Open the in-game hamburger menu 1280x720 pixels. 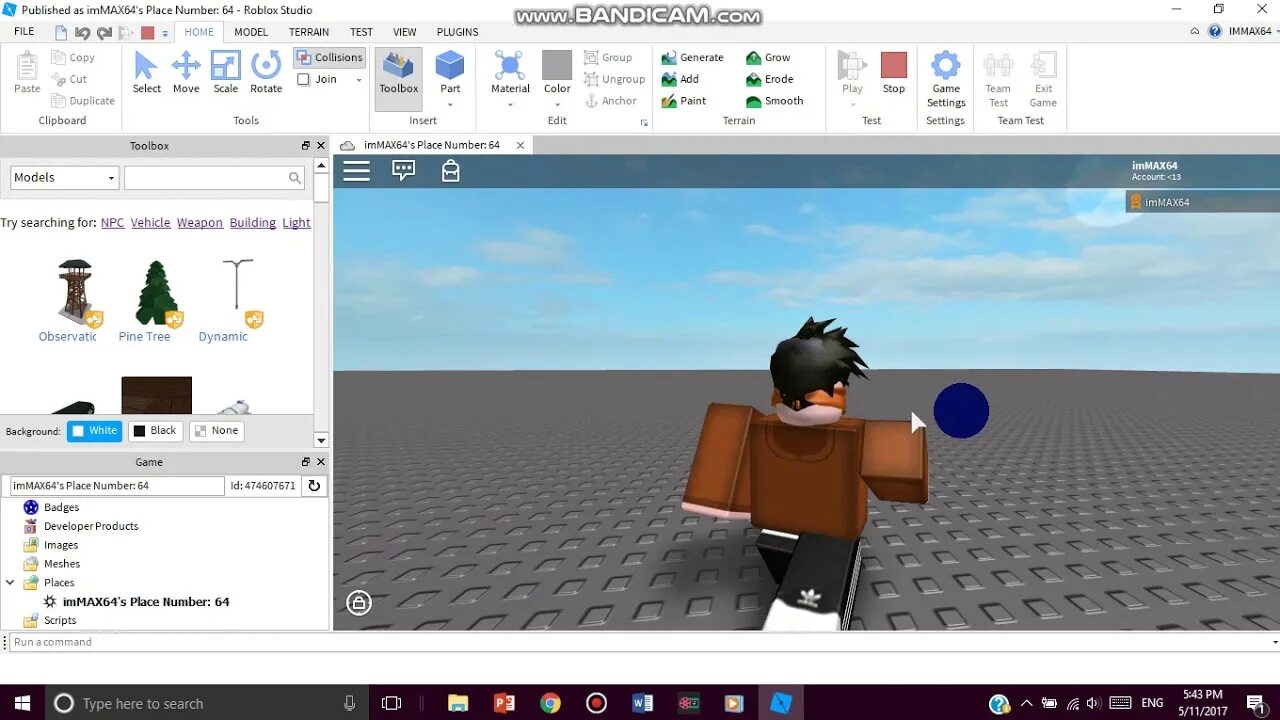[x=357, y=171]
